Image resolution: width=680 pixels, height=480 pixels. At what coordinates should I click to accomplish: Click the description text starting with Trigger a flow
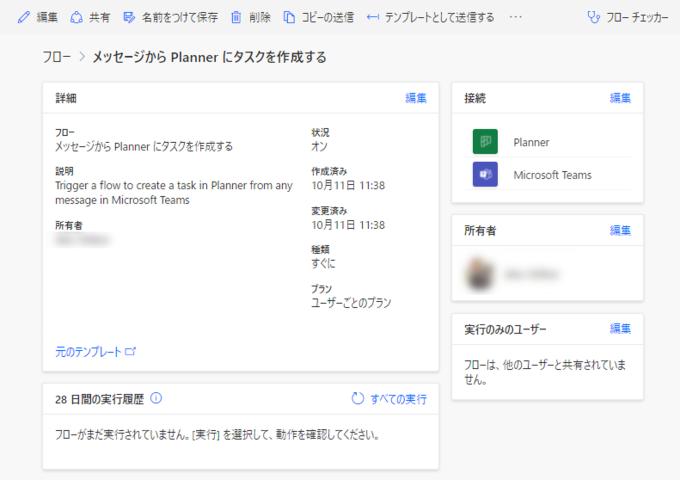click(x=174, y=193)
